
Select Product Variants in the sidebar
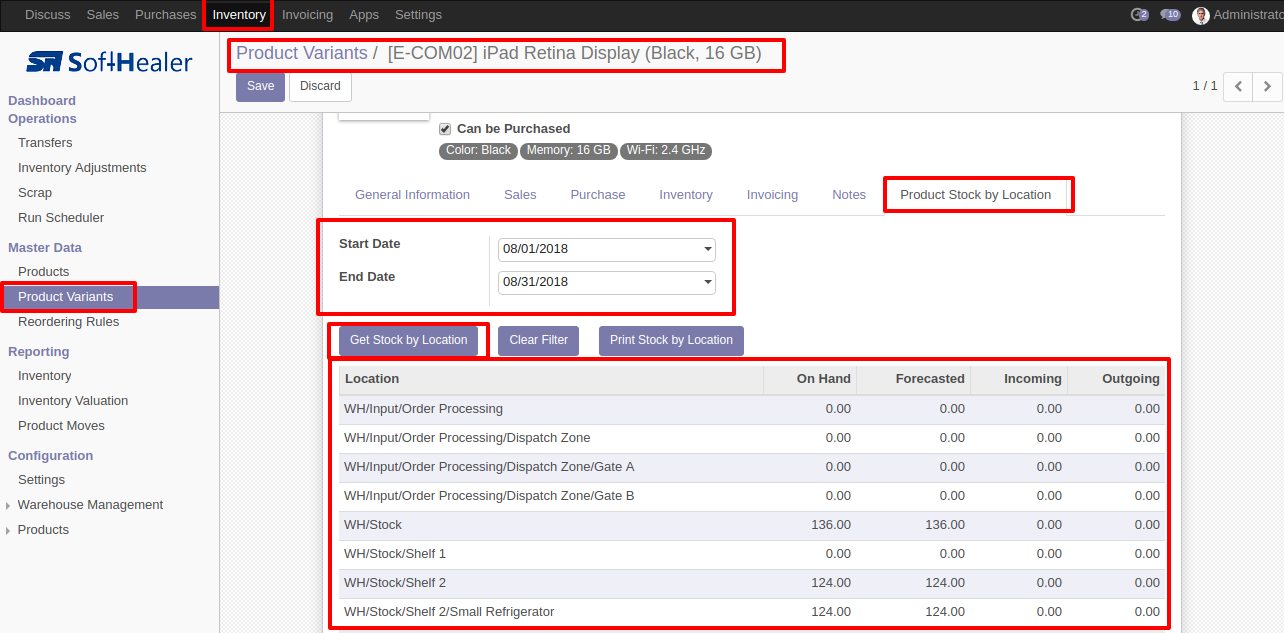[x=109, y=297]
